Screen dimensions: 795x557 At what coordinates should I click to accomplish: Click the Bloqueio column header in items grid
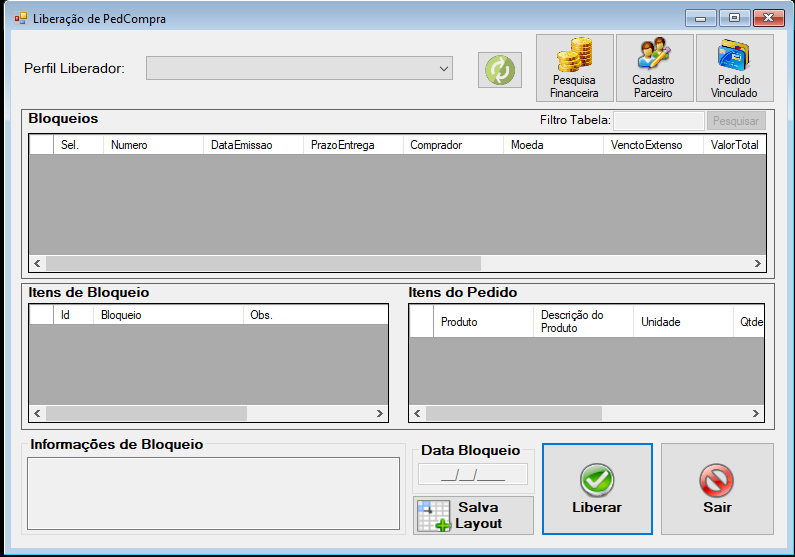click(x=168, y=315)
